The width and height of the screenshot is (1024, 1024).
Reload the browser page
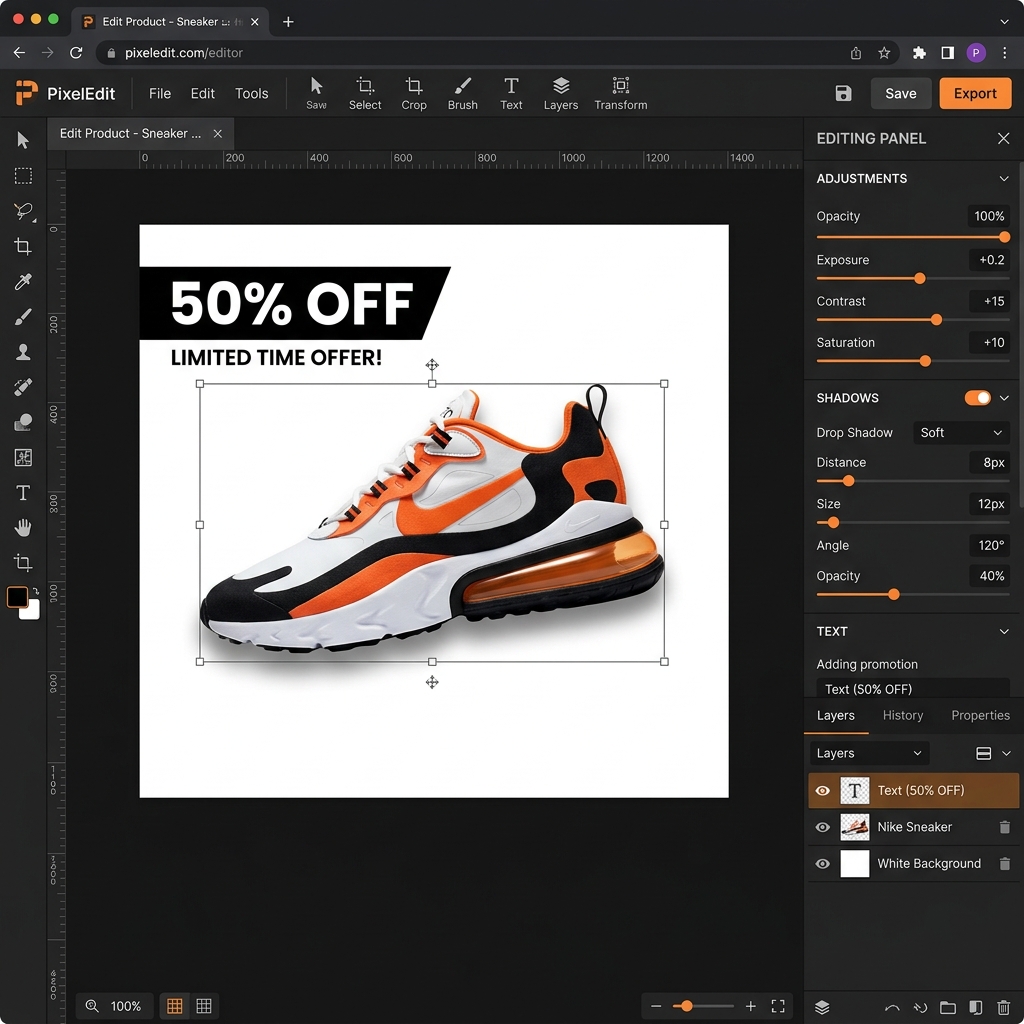tap(76, 53)
